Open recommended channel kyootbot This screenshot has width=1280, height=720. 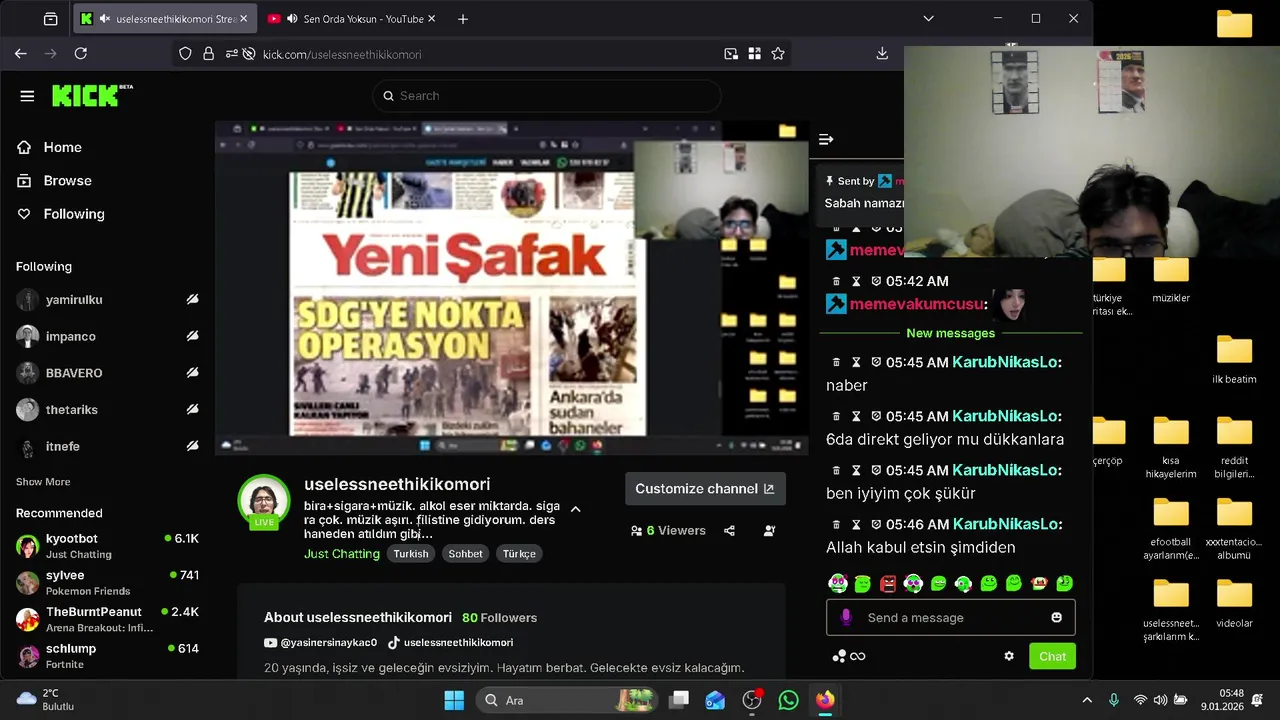pos(107,545)
